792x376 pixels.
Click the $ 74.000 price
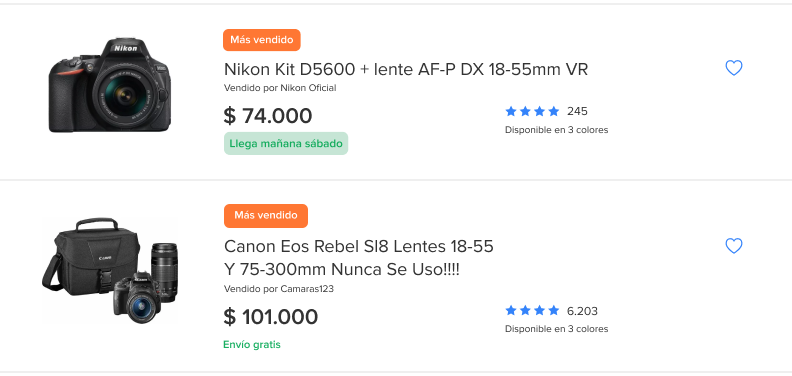pos(268,116)
